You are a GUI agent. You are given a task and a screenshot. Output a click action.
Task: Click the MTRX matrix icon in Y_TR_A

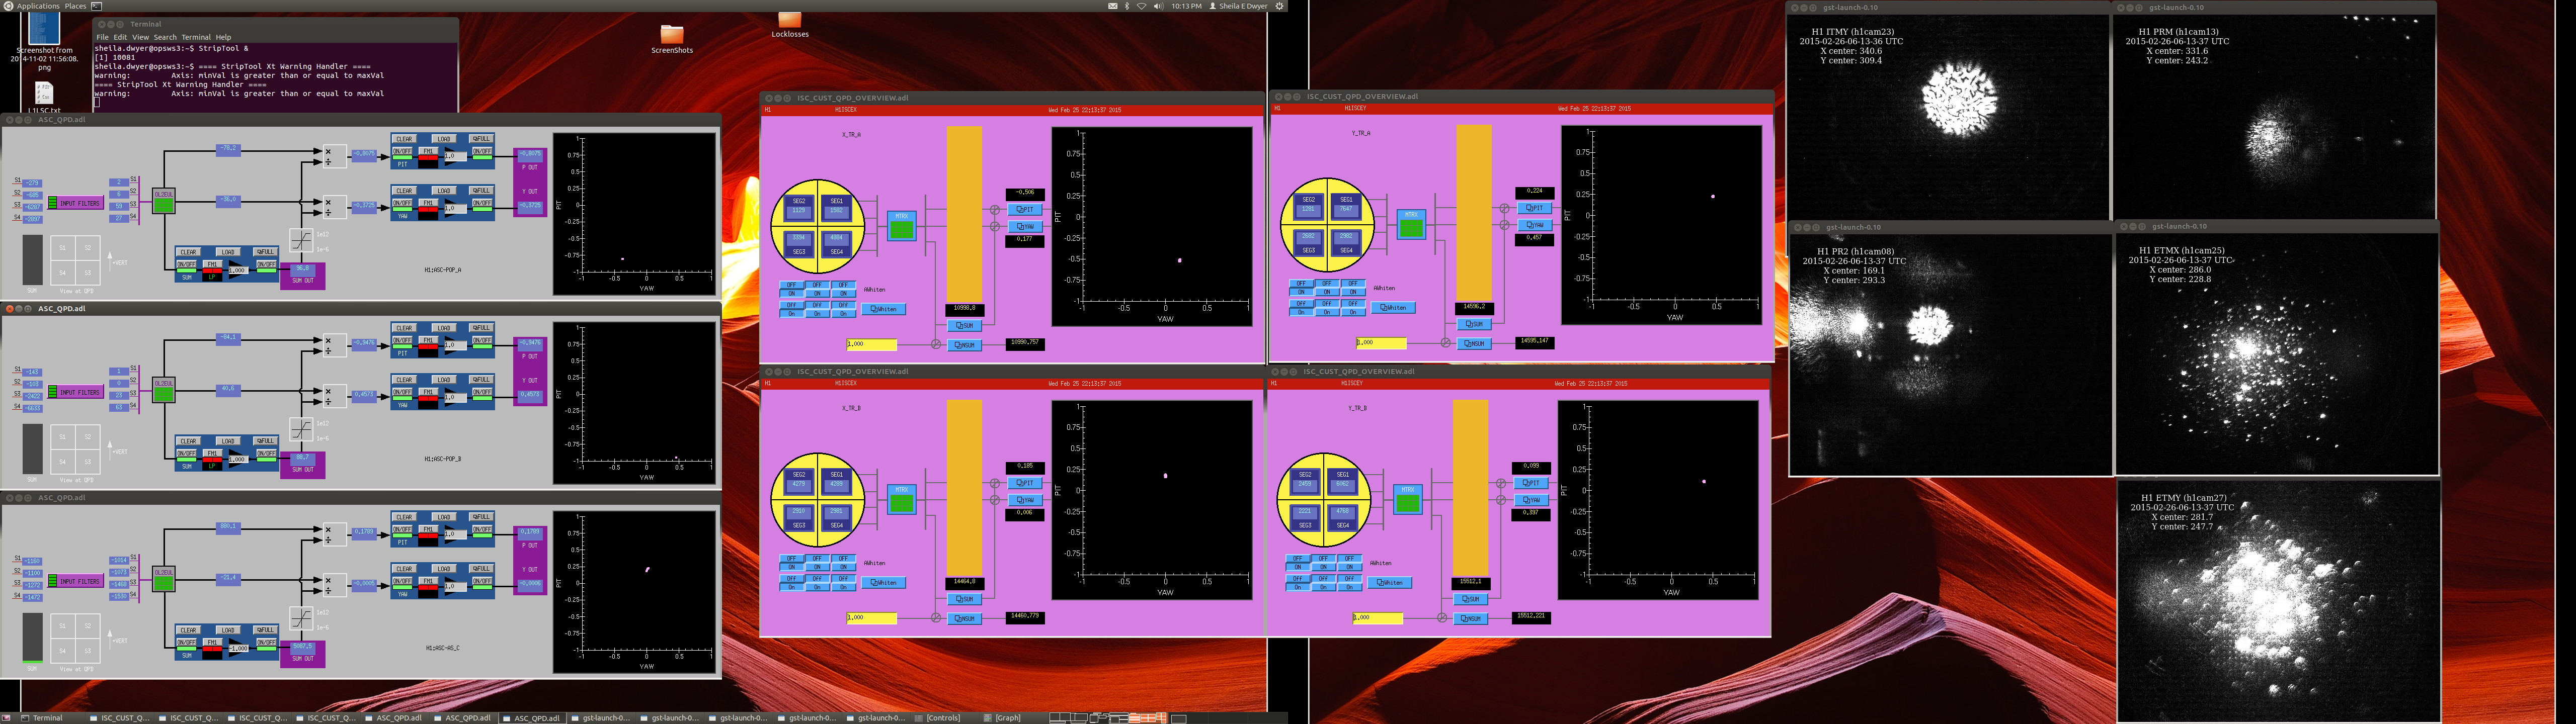point(1411,224)
